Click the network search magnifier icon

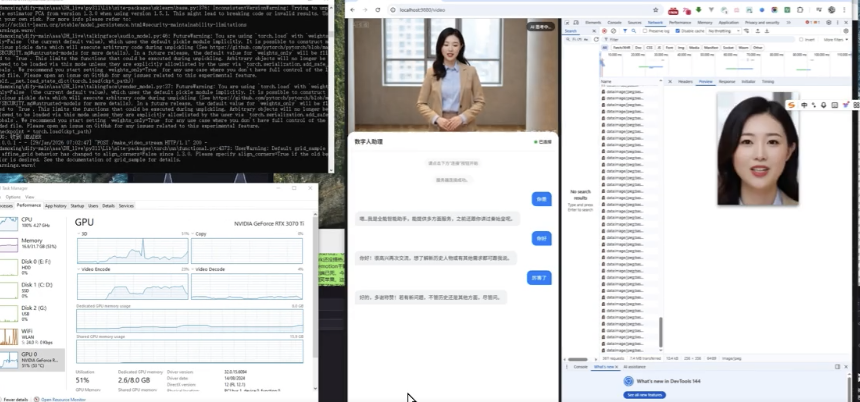coord(634,31)
